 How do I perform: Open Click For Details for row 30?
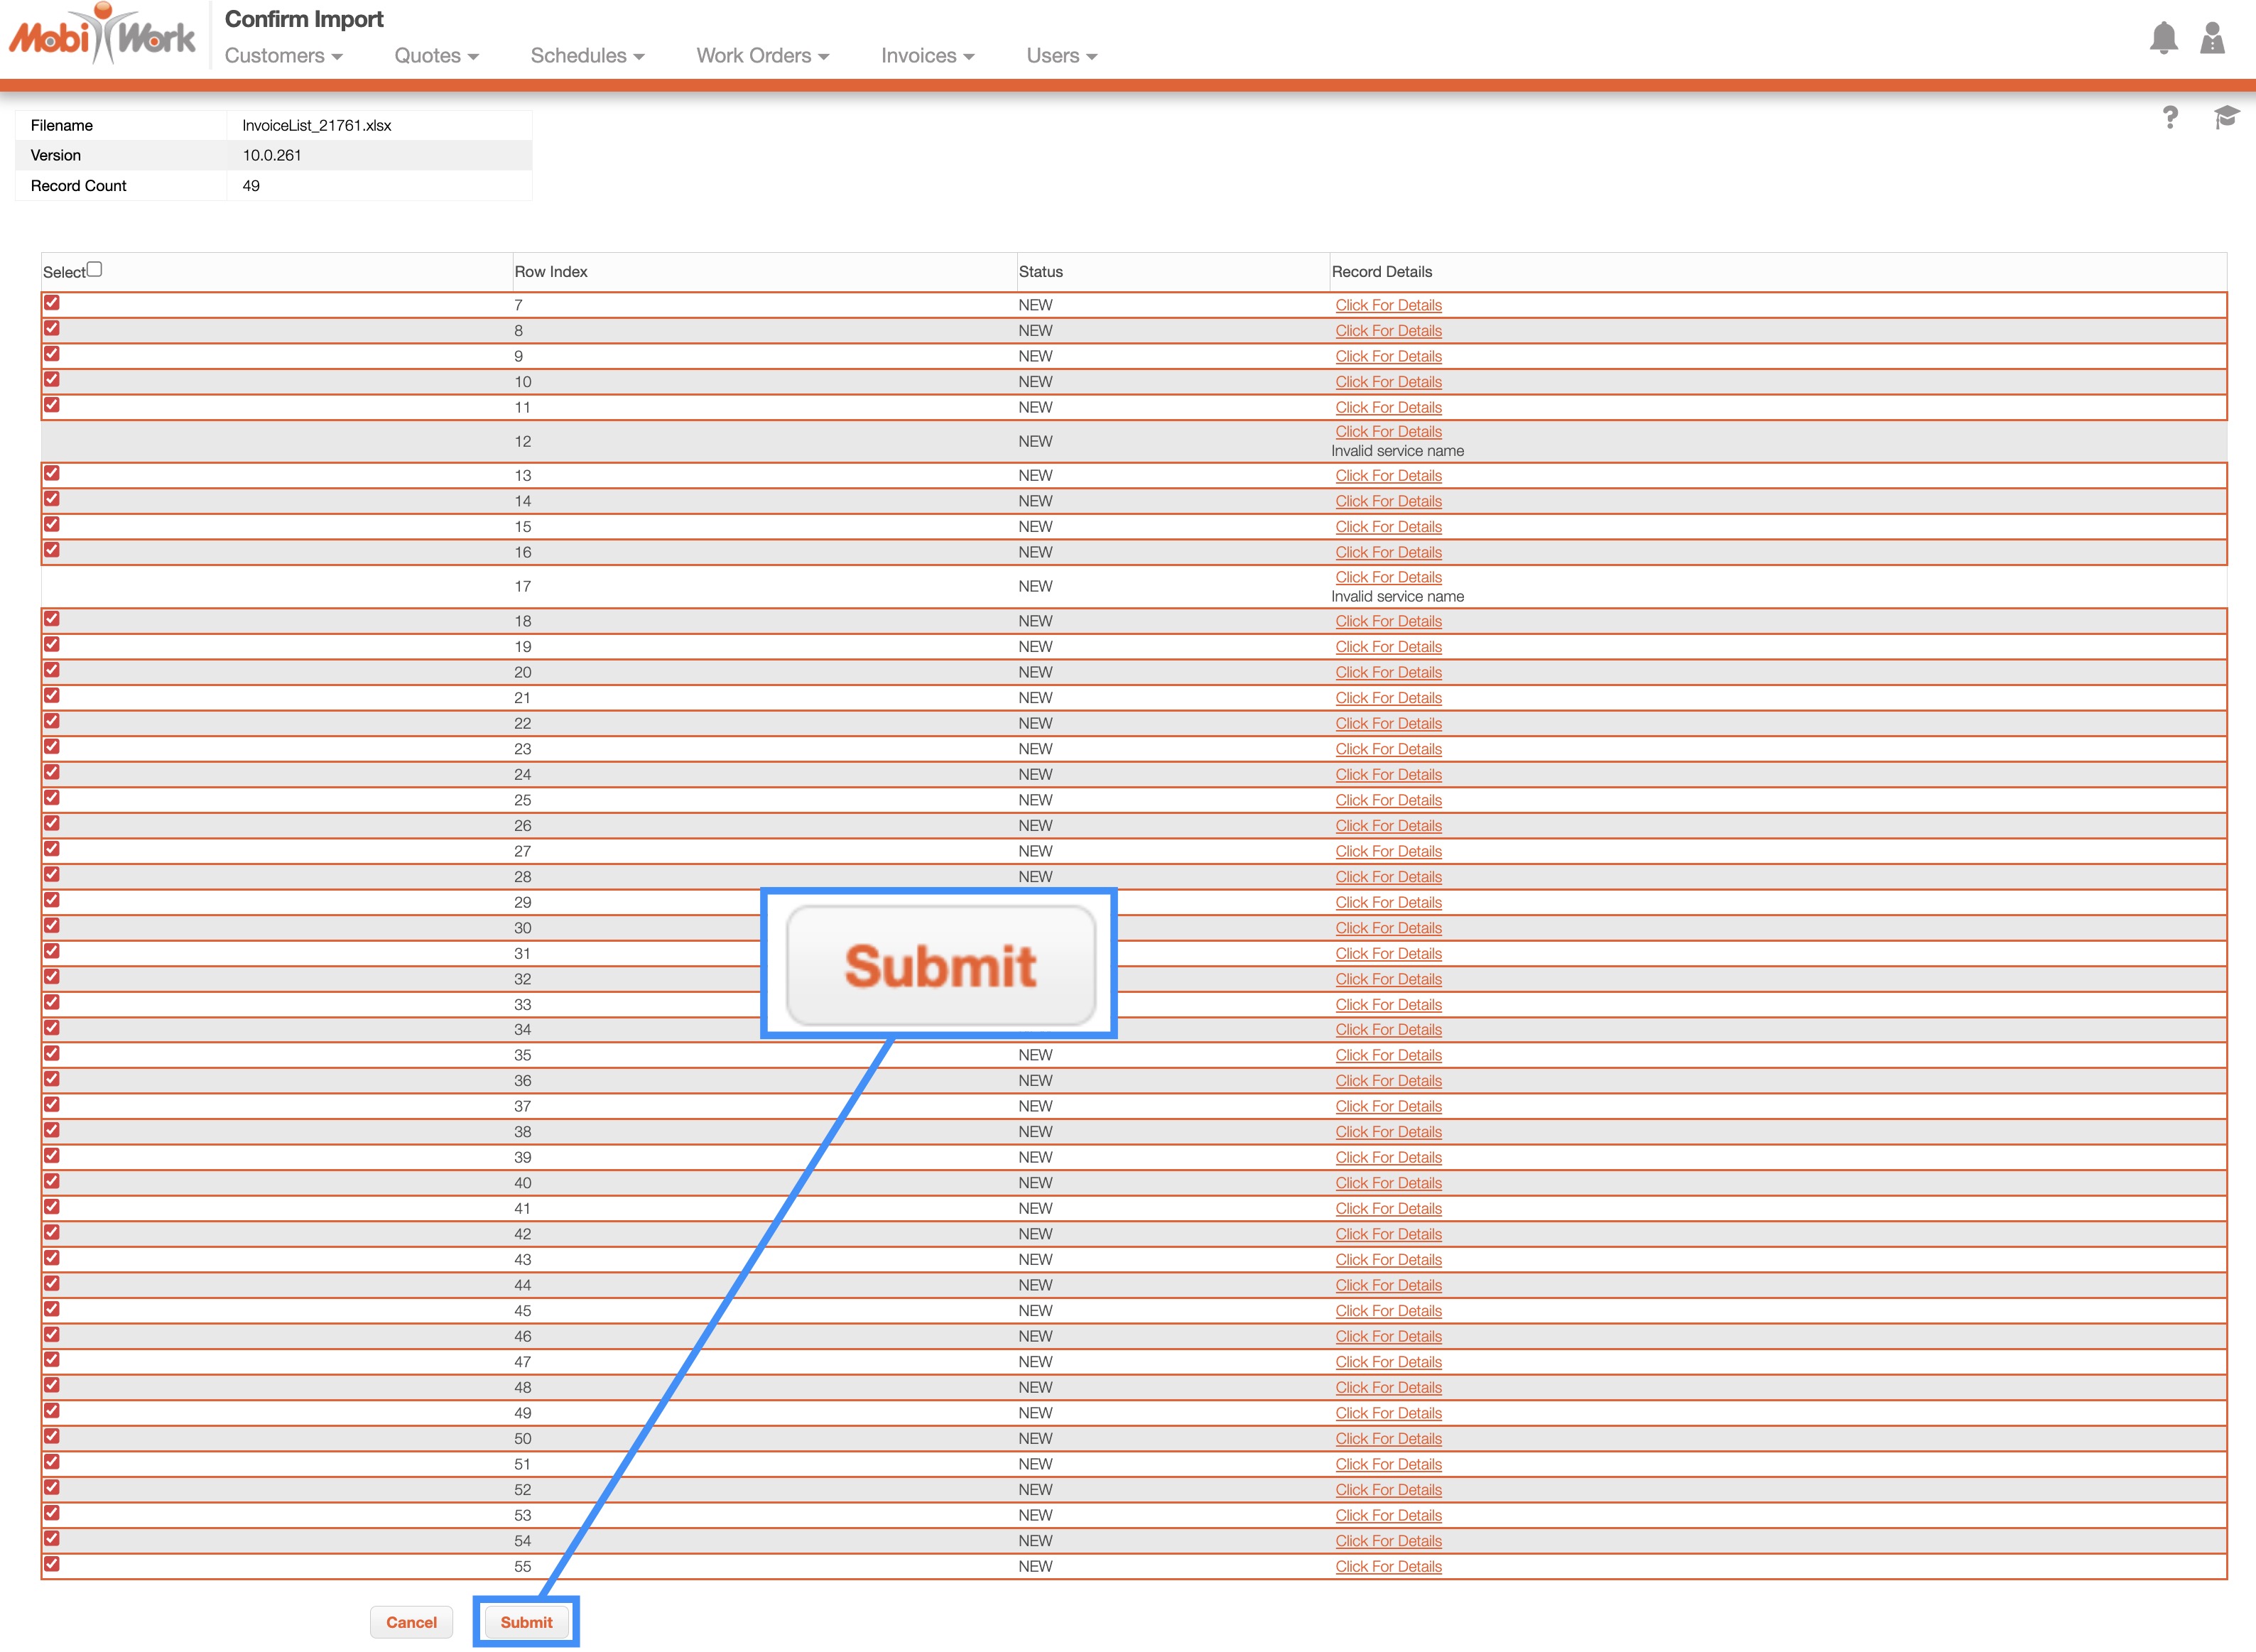tap(1388, 928)
